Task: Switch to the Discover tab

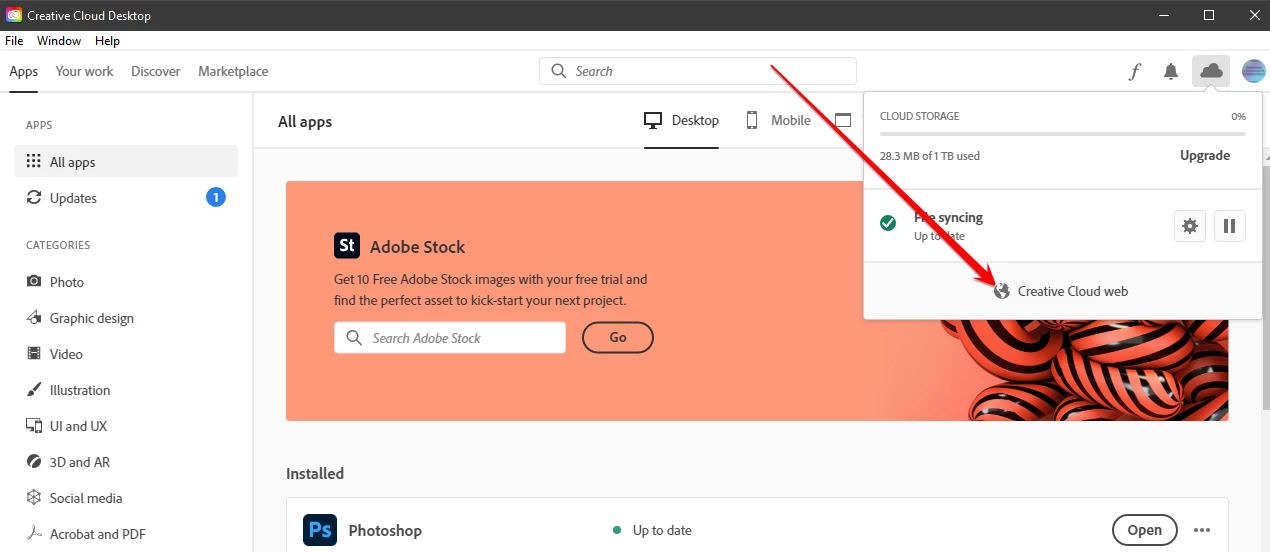Action: (x=156, y=71)
